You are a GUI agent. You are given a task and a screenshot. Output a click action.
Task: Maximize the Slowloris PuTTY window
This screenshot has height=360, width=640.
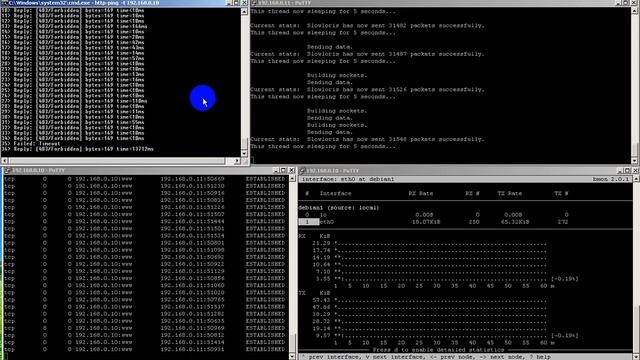coord(627,3)
